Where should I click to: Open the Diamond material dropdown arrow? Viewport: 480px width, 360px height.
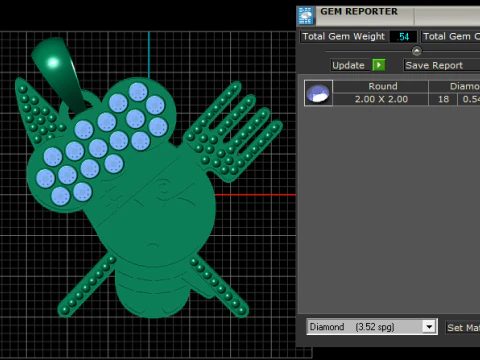click(x=429, y=326)
